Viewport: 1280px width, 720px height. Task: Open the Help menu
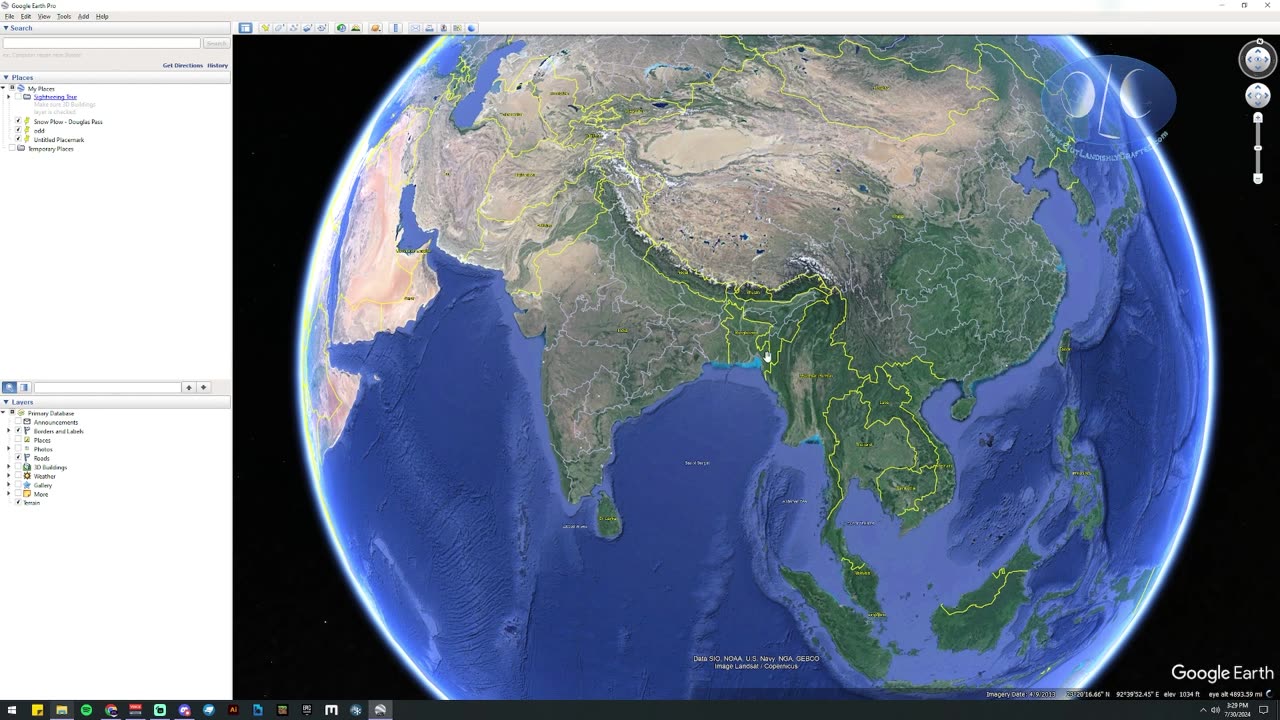102,17
